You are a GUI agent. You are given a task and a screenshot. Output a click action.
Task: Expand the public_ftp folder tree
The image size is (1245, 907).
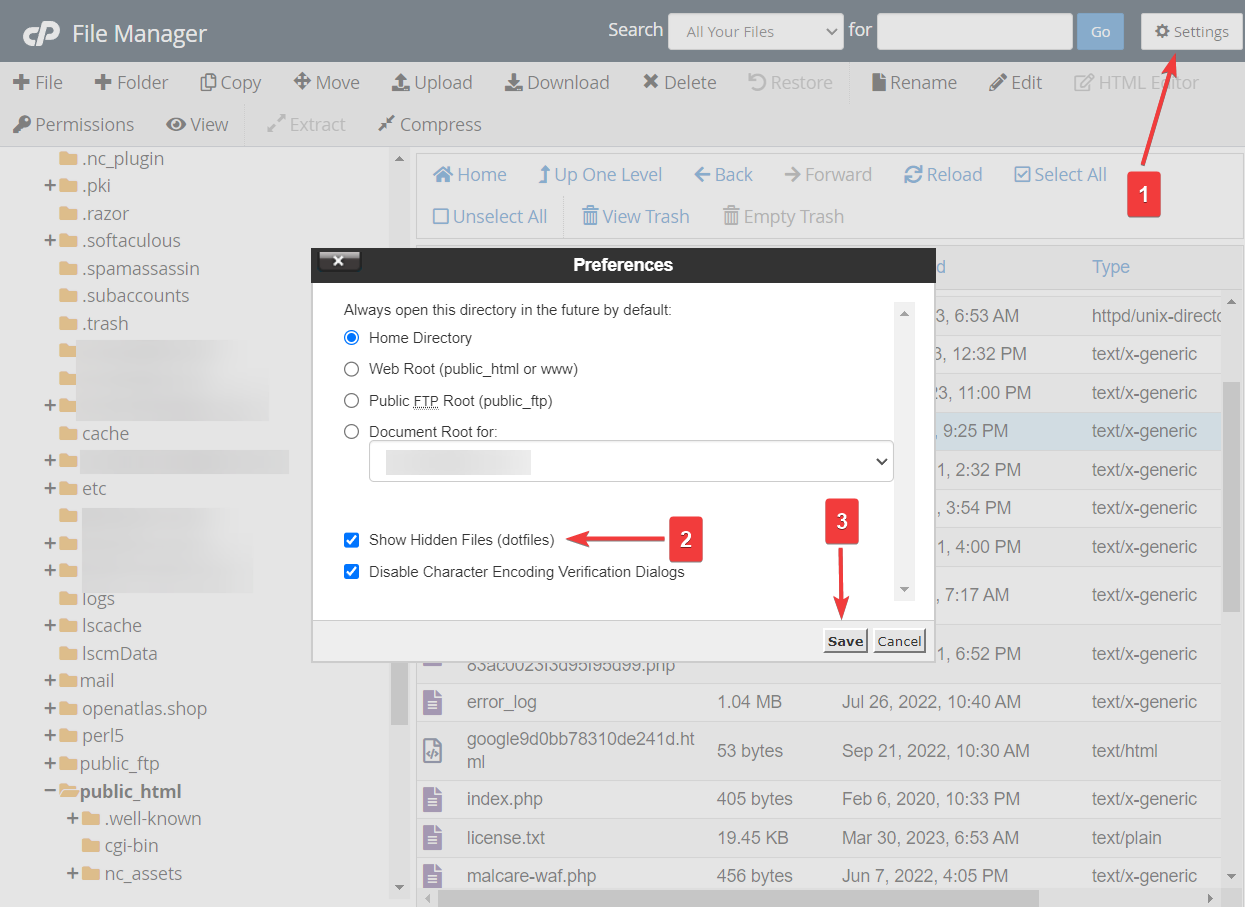(50, 763)
